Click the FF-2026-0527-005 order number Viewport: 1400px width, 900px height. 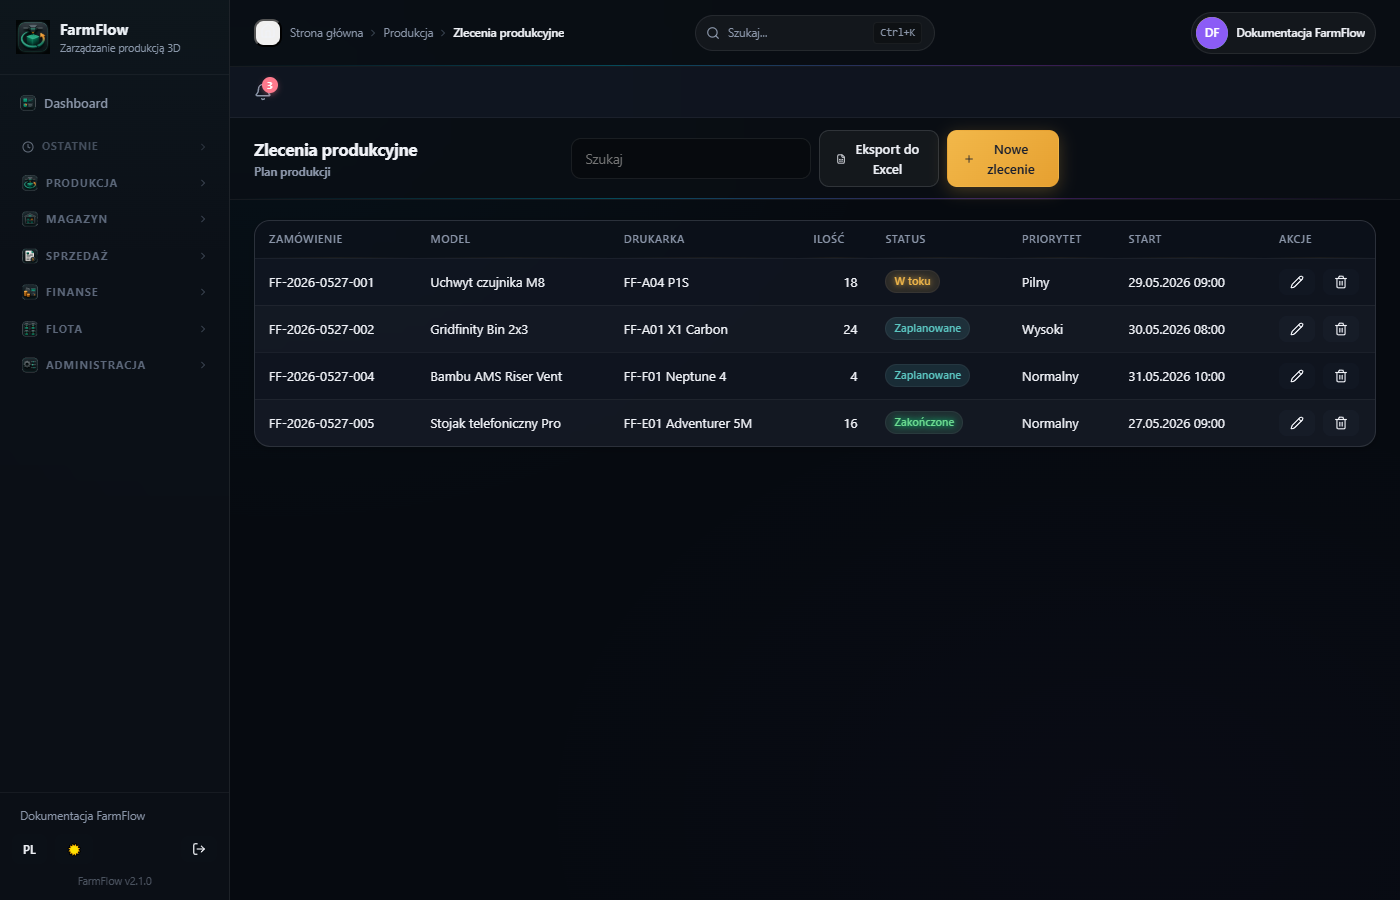pyautogui.click(x=322, y=423)
